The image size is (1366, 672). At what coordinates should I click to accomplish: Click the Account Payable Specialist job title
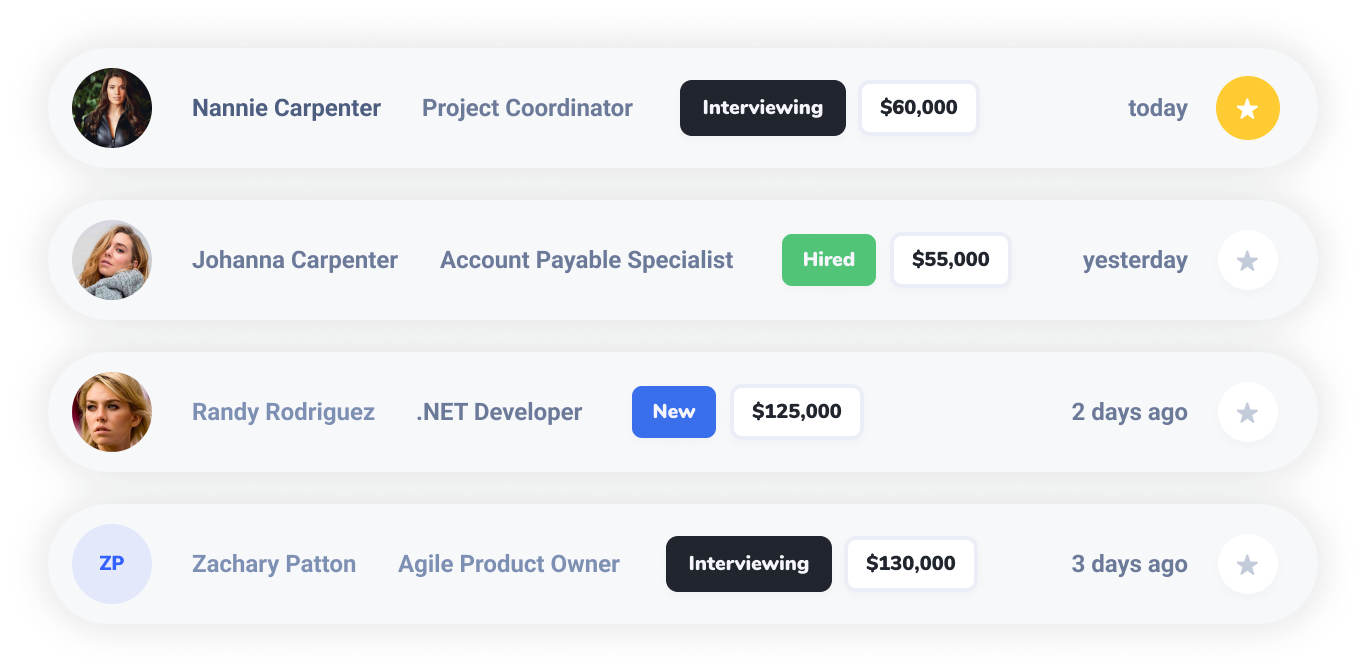586,260
